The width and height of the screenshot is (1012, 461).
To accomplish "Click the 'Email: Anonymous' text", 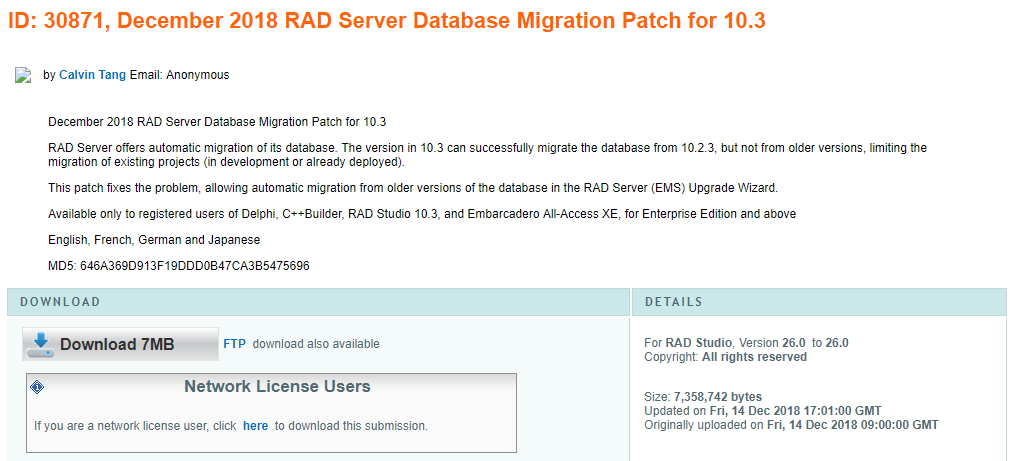I will (x=179, y=75).
